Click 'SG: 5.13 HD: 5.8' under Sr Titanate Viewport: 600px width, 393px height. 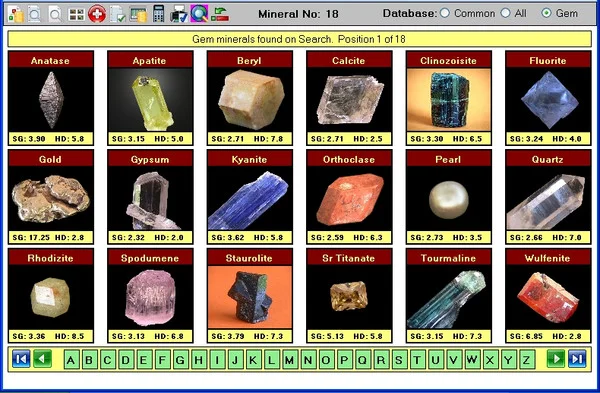point(347,336)
